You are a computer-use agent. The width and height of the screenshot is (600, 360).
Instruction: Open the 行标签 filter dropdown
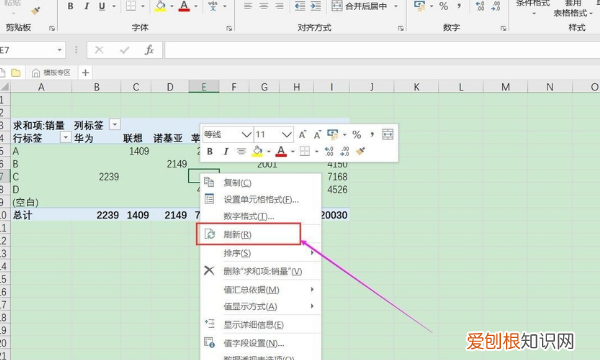66,137
